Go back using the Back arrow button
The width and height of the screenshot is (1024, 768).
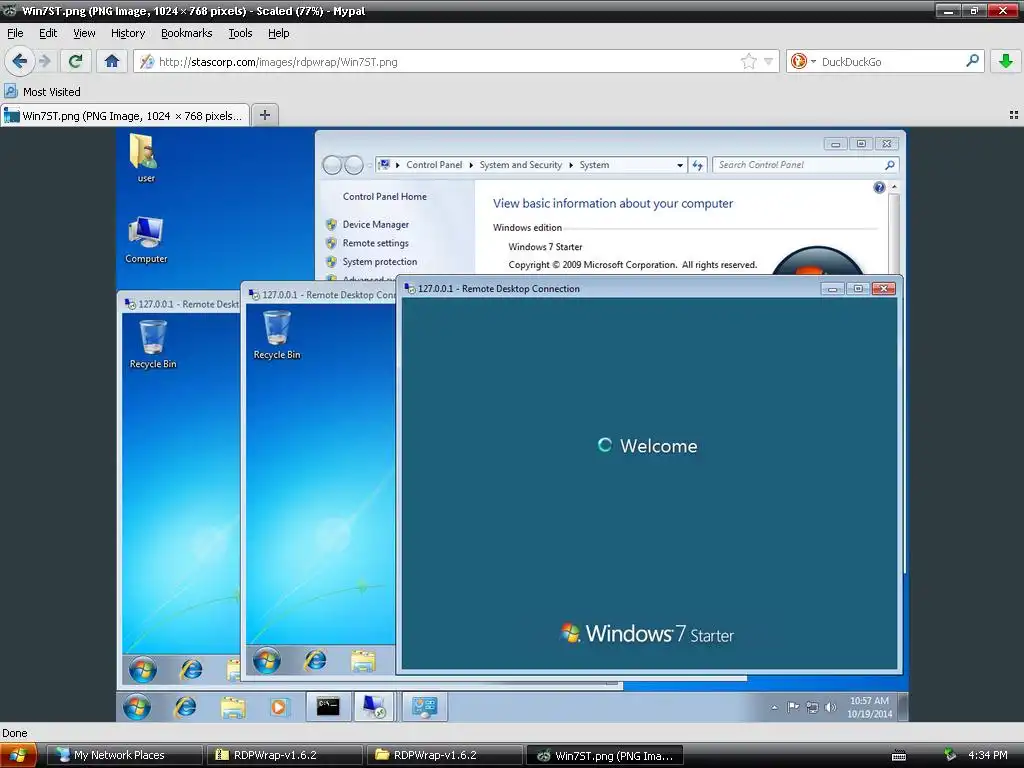(x=20, y=61)
